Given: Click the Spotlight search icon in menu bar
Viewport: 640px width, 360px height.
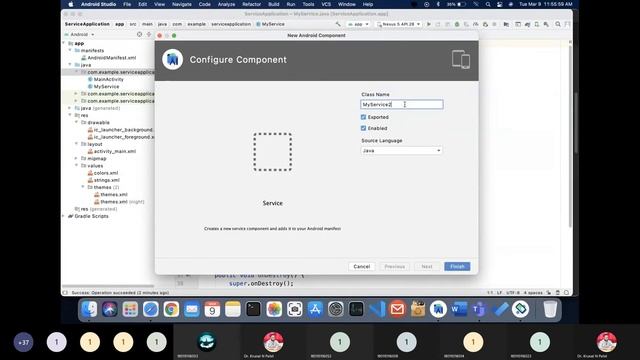Looking at the screenshot, I should pos(488,4).
